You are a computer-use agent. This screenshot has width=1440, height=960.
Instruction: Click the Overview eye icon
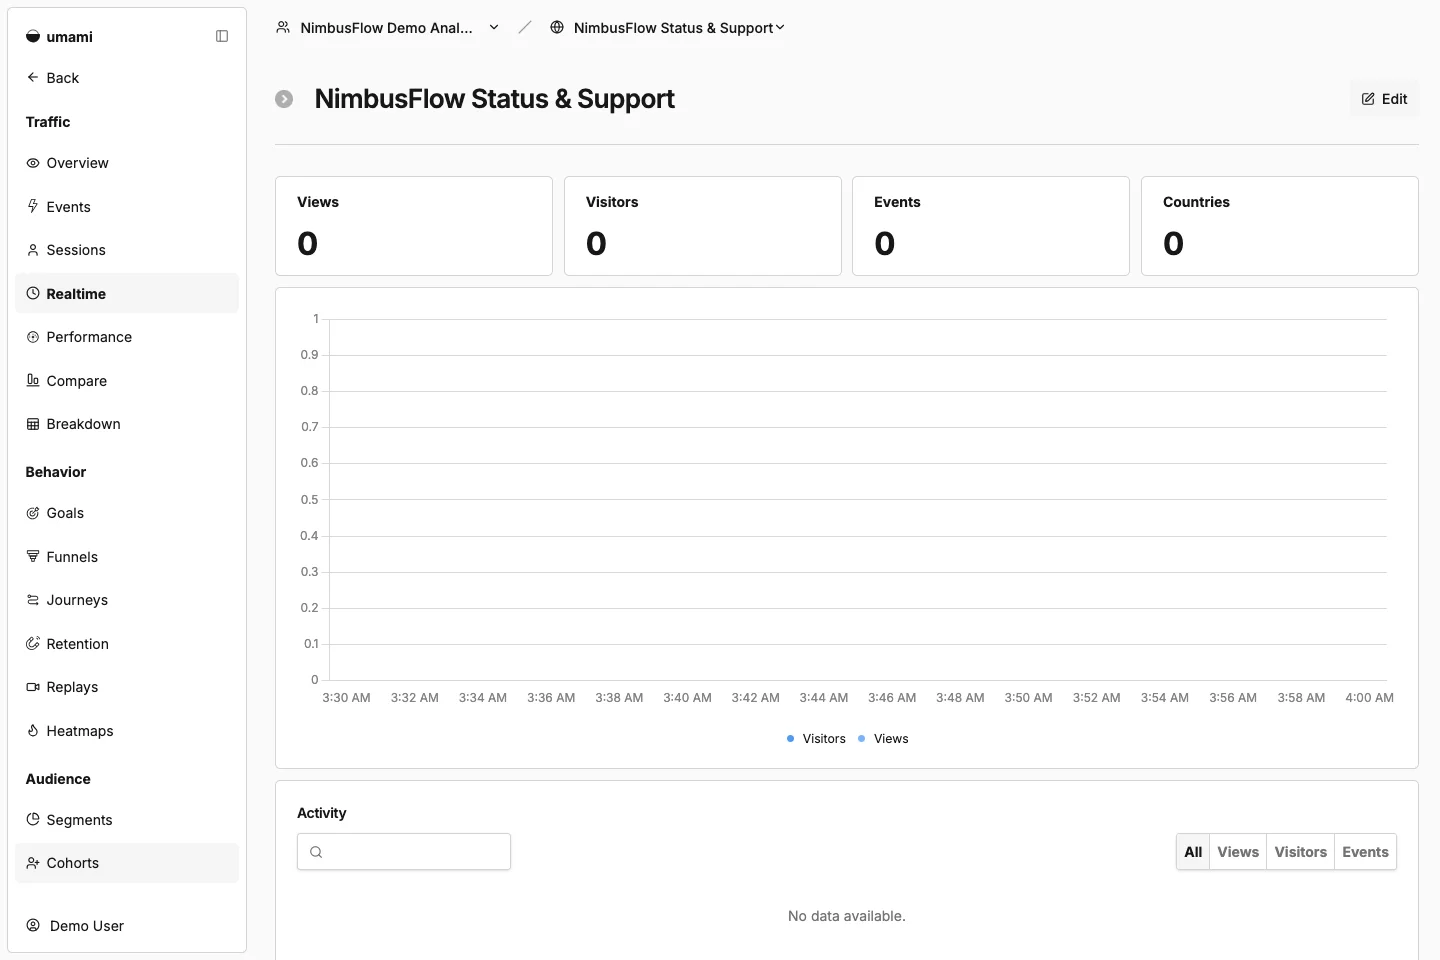33,163
